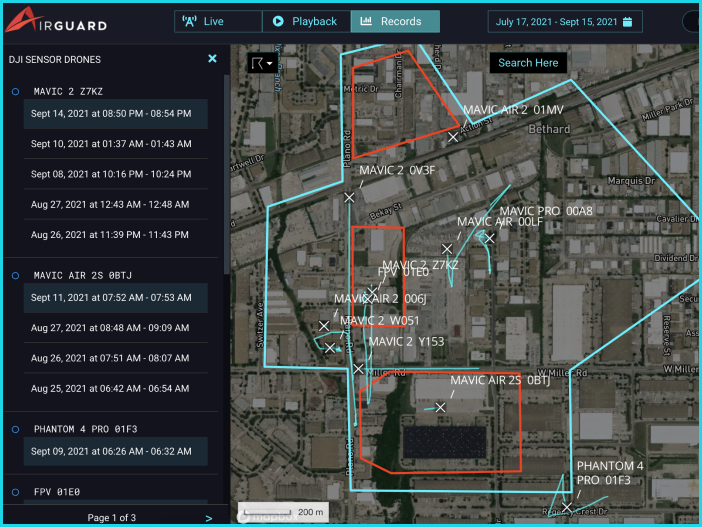Close the DJI Sensor Drones panel

pyautogui.click(x=213, y=59)
